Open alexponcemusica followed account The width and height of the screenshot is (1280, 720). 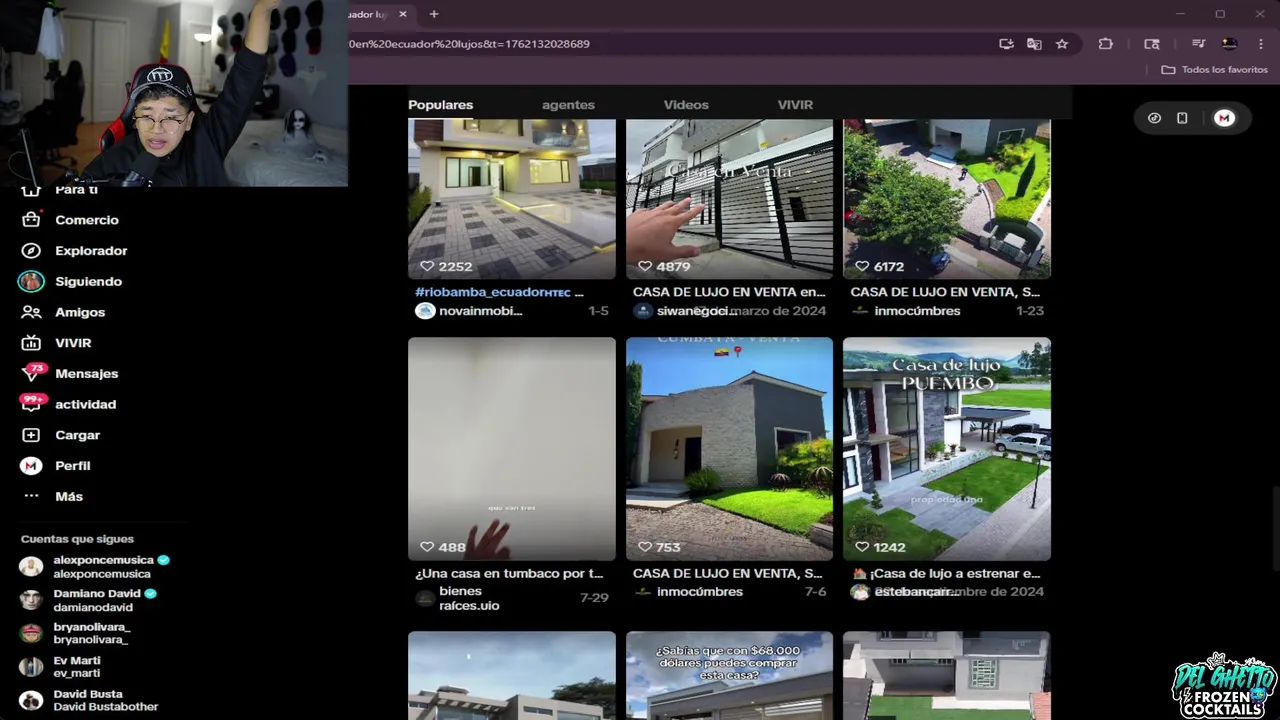pyautogui.click(x=95, y=567)
